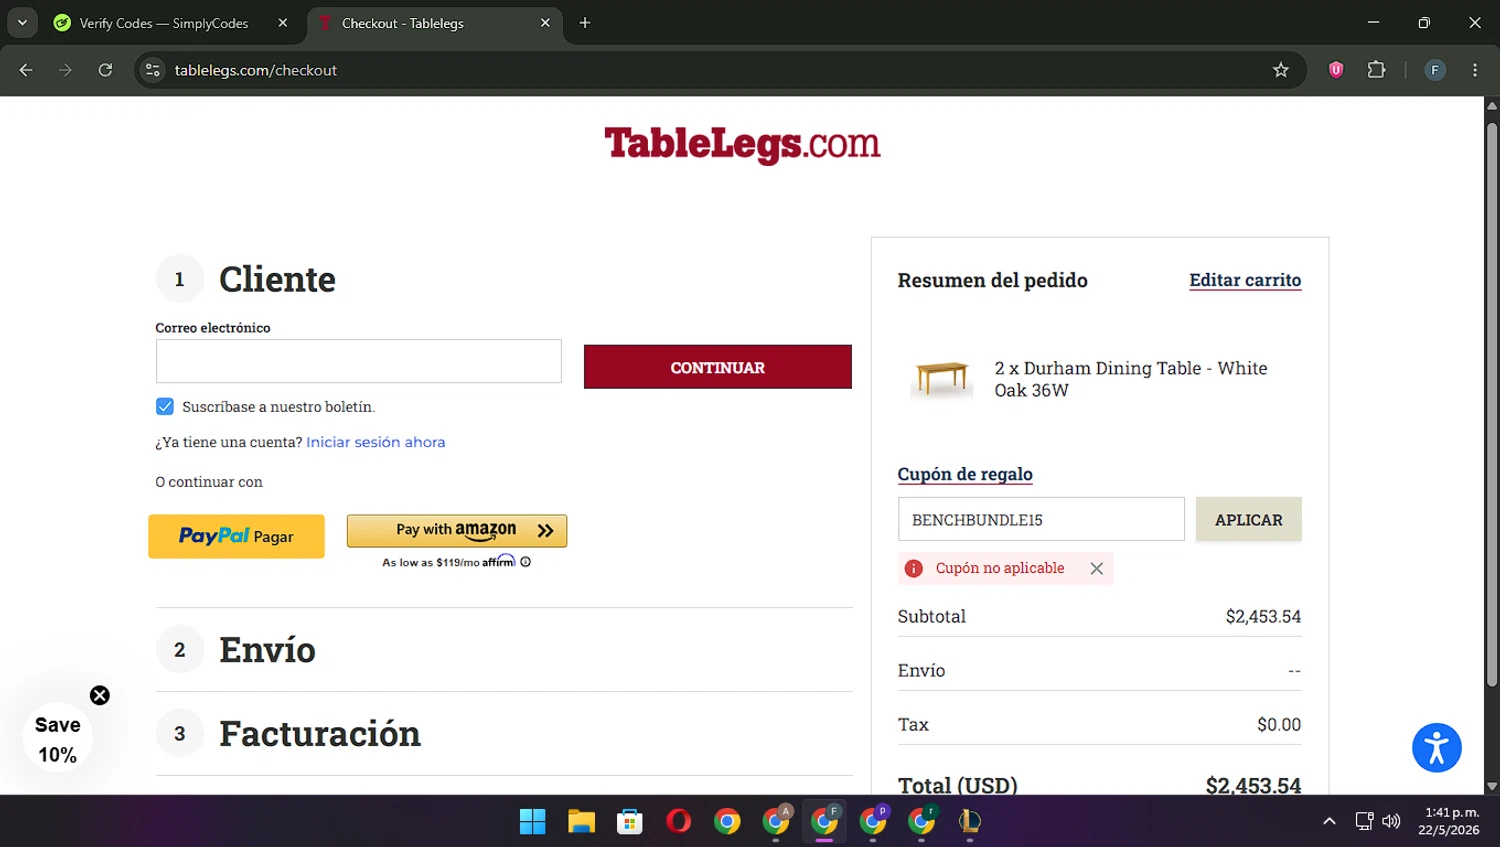Click the Envío step heading
This screenshot has width=1500, height=847.
point(267,650)
